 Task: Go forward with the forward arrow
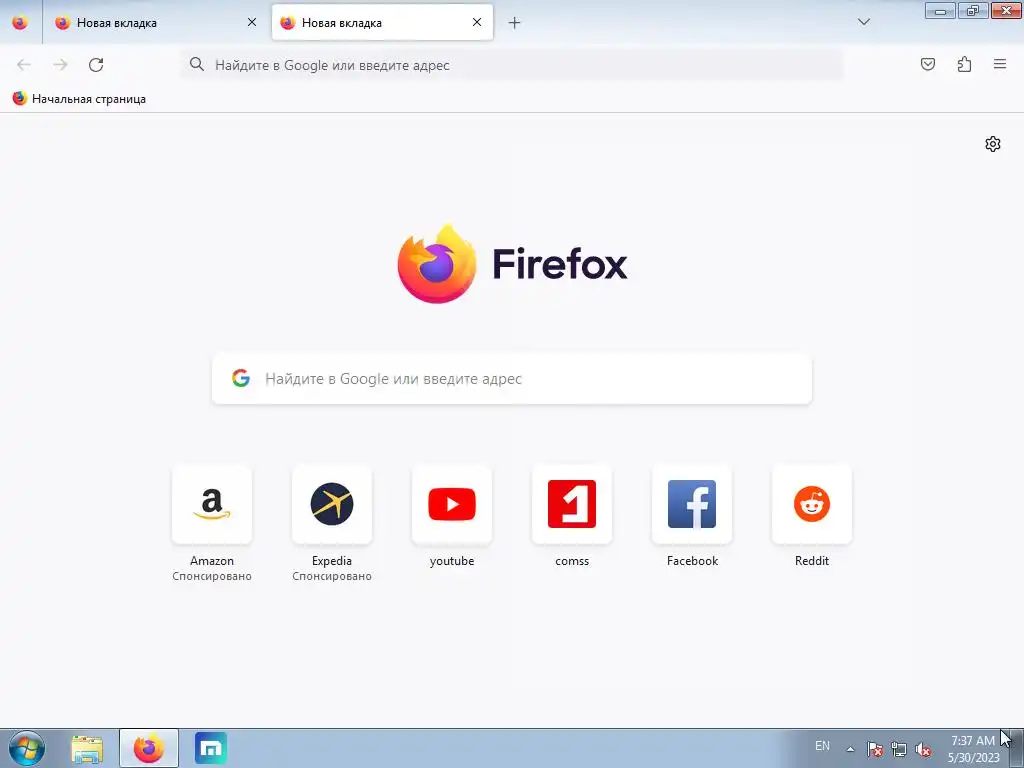point(60,65)
